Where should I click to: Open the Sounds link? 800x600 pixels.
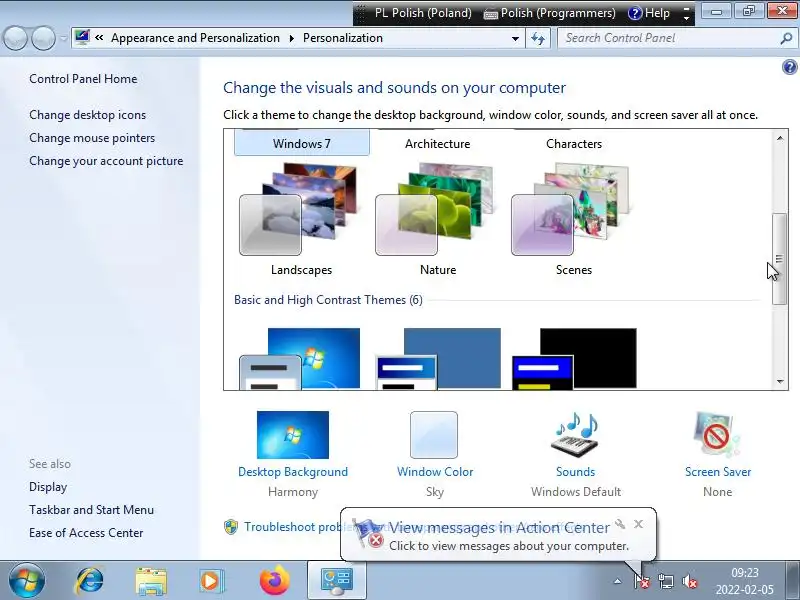(576, 472)
